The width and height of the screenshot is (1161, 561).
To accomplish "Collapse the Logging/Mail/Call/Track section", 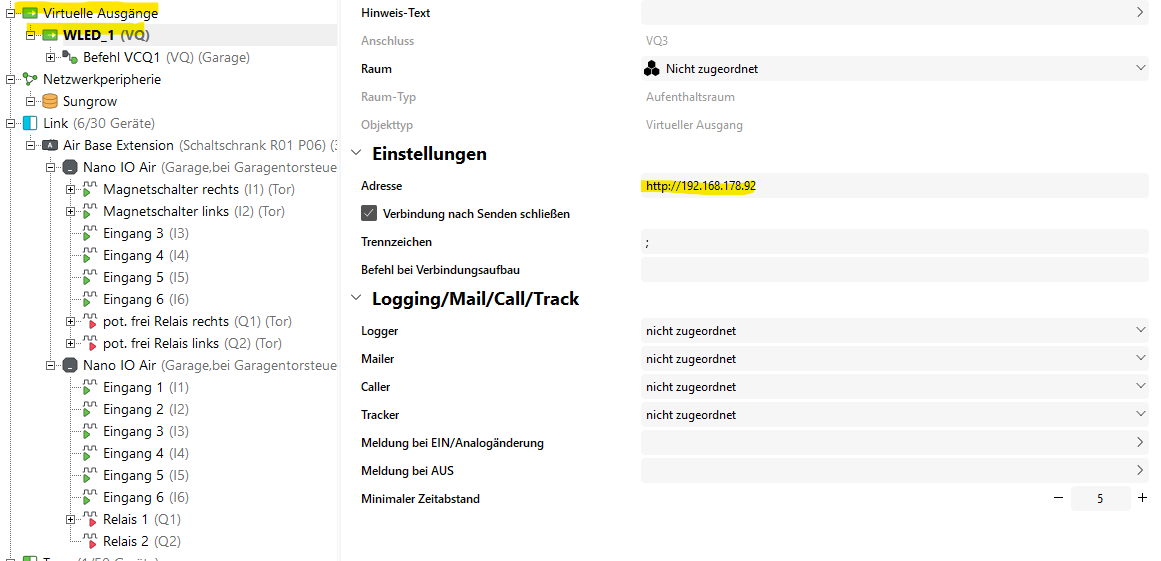I will 357,298.
